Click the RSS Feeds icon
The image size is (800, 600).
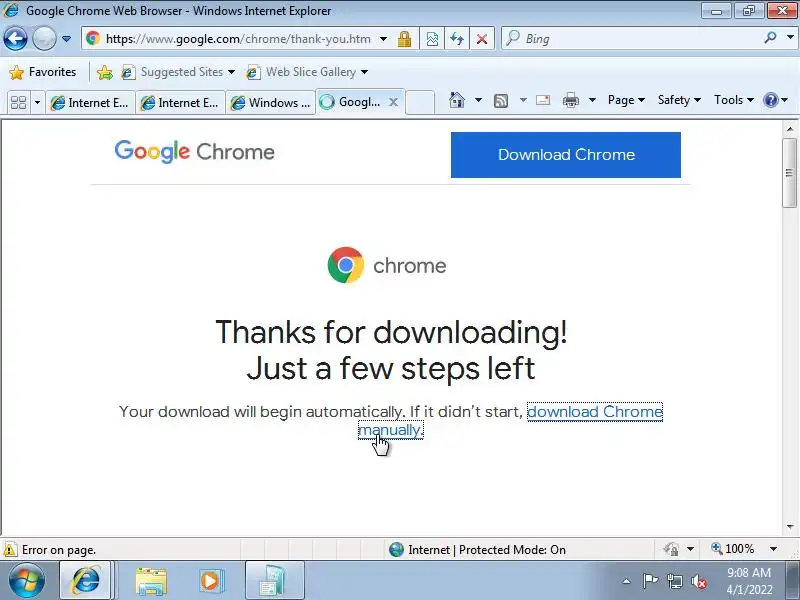[x=501, y=101]
